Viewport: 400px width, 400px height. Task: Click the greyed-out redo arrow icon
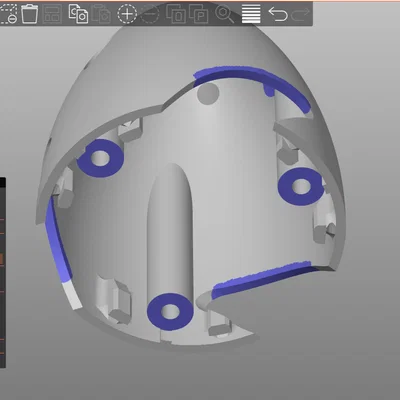tap(301, 14)
